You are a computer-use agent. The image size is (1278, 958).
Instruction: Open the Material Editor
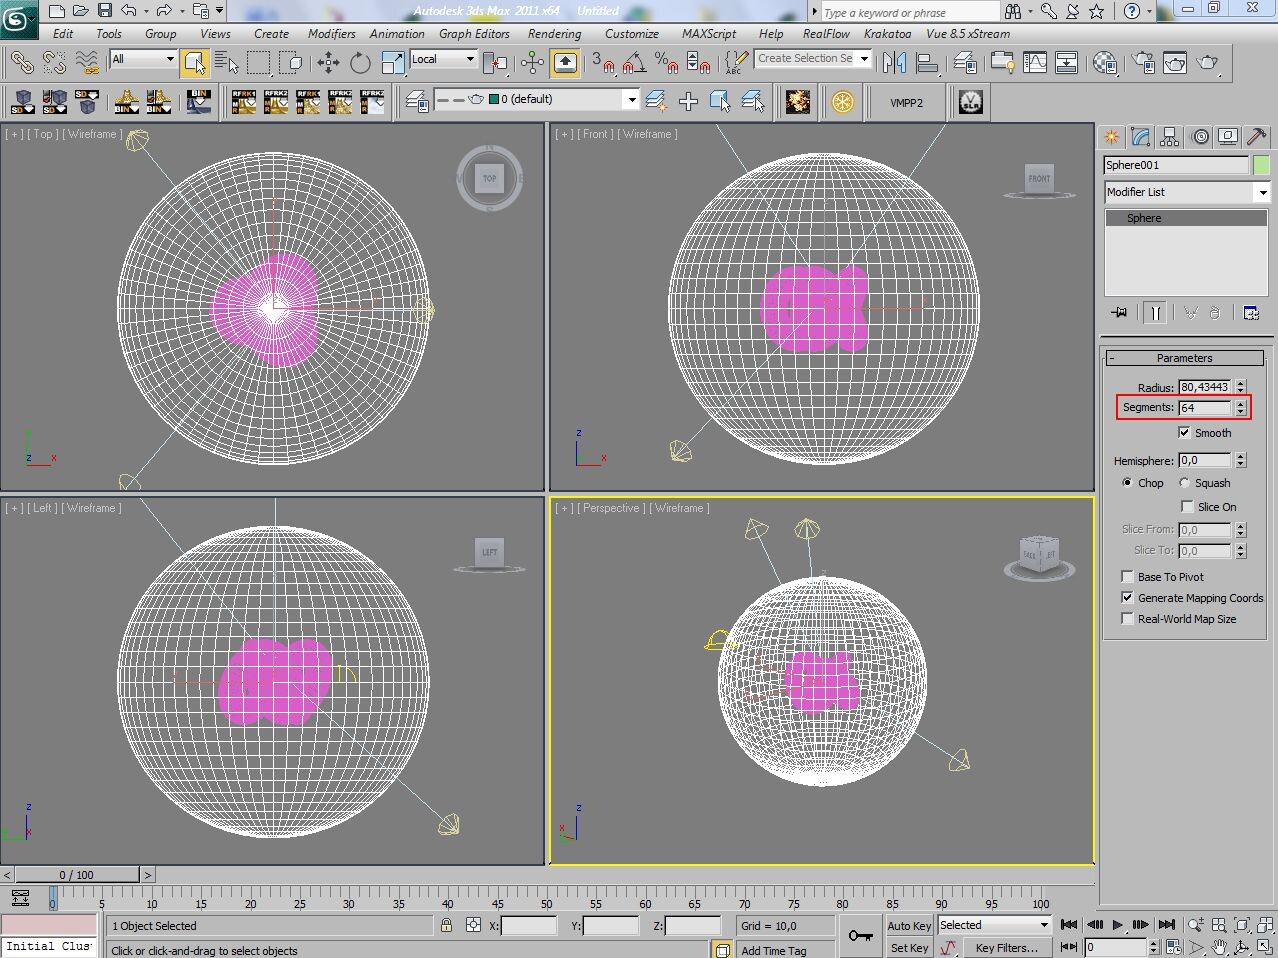(1104, 63)
